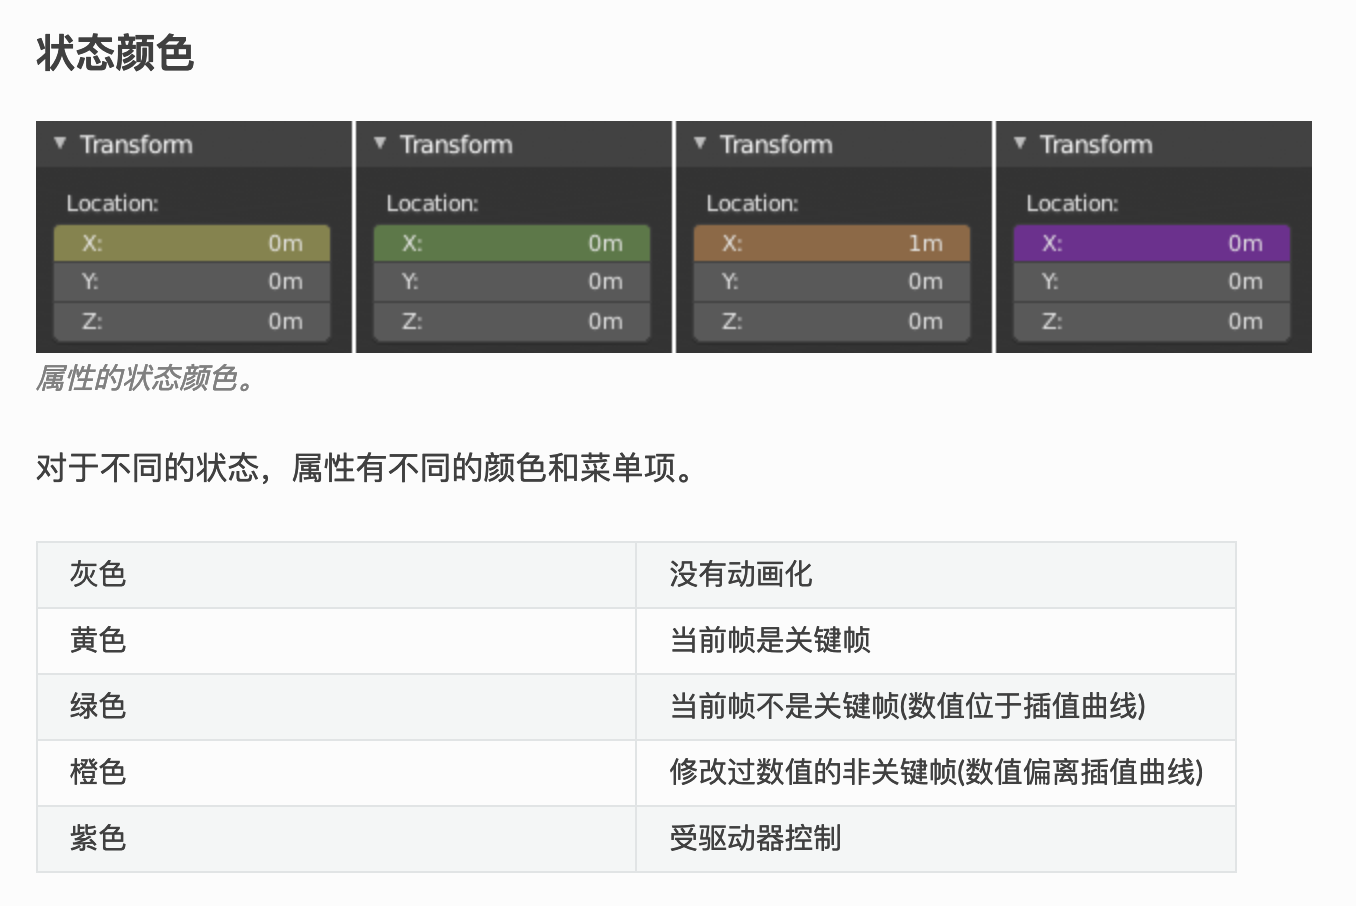Click table cell 当前帧是关键帧

pos(936,641)
